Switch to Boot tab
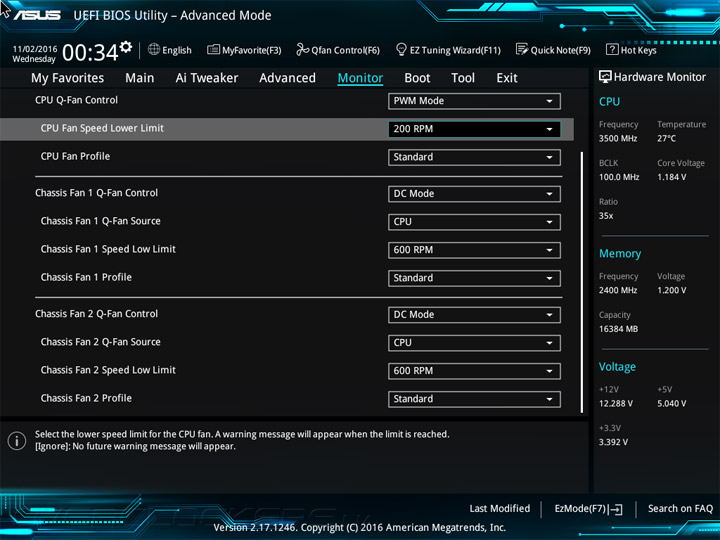720x540 pixels. 417,78
